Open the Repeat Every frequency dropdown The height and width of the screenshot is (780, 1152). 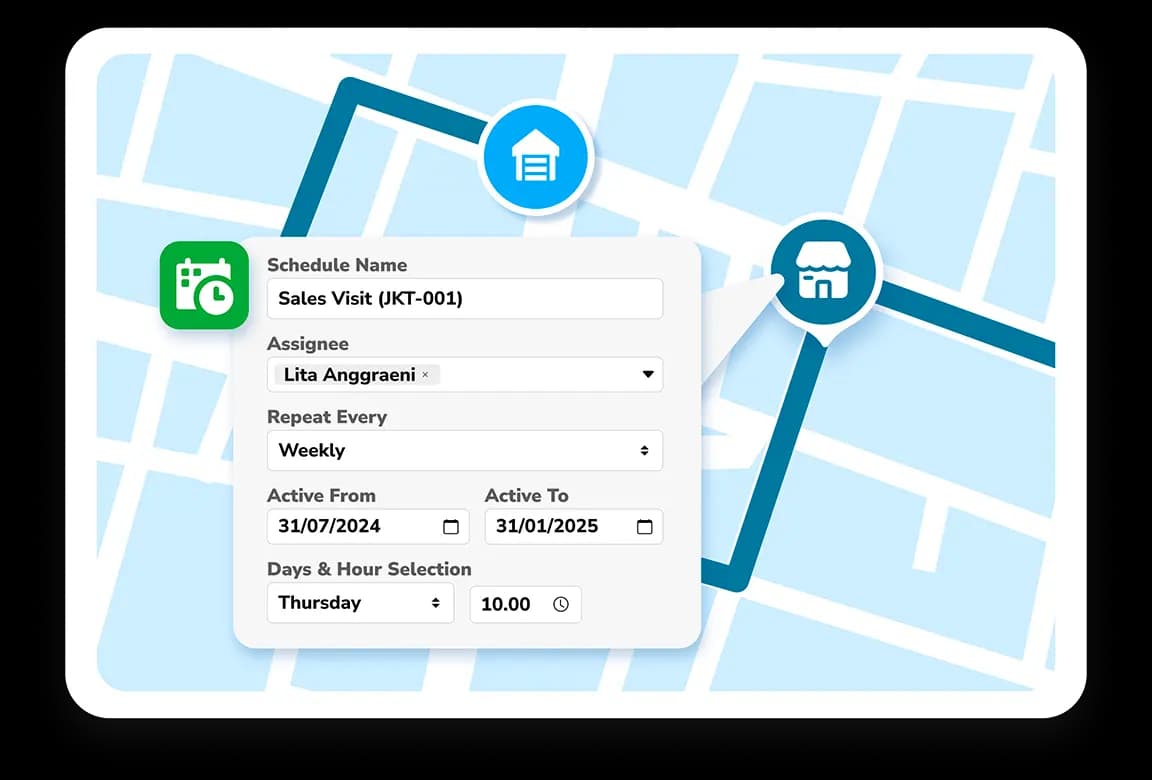pos(465,450)
